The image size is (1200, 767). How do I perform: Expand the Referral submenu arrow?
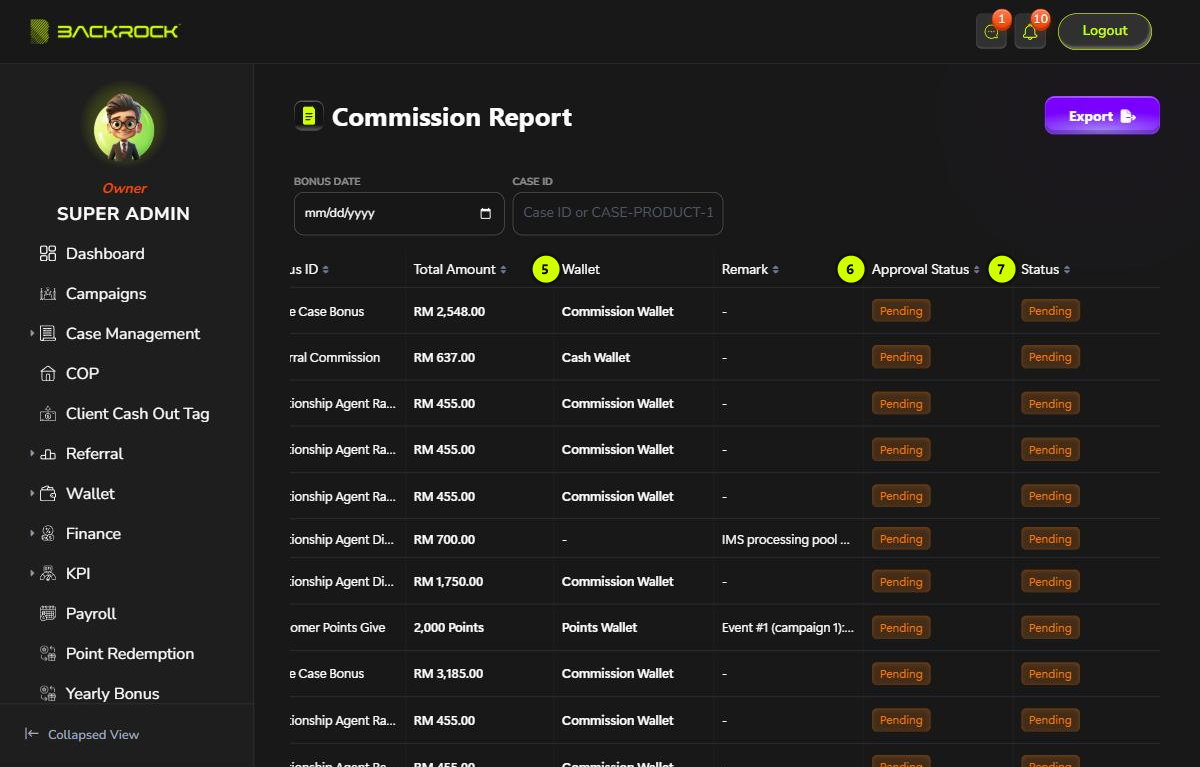(x=32, y=454)
